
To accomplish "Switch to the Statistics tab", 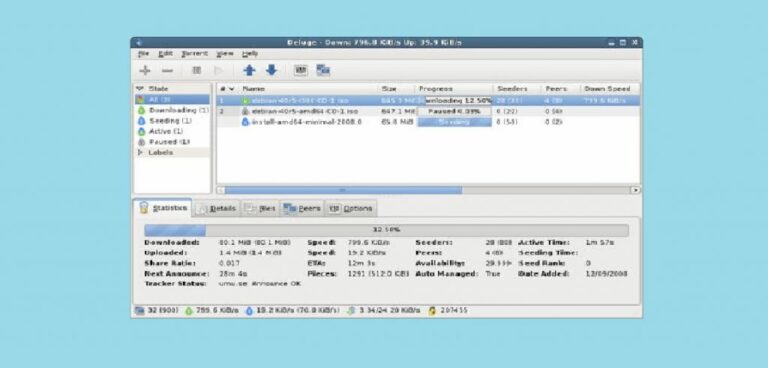I will 162,208.
